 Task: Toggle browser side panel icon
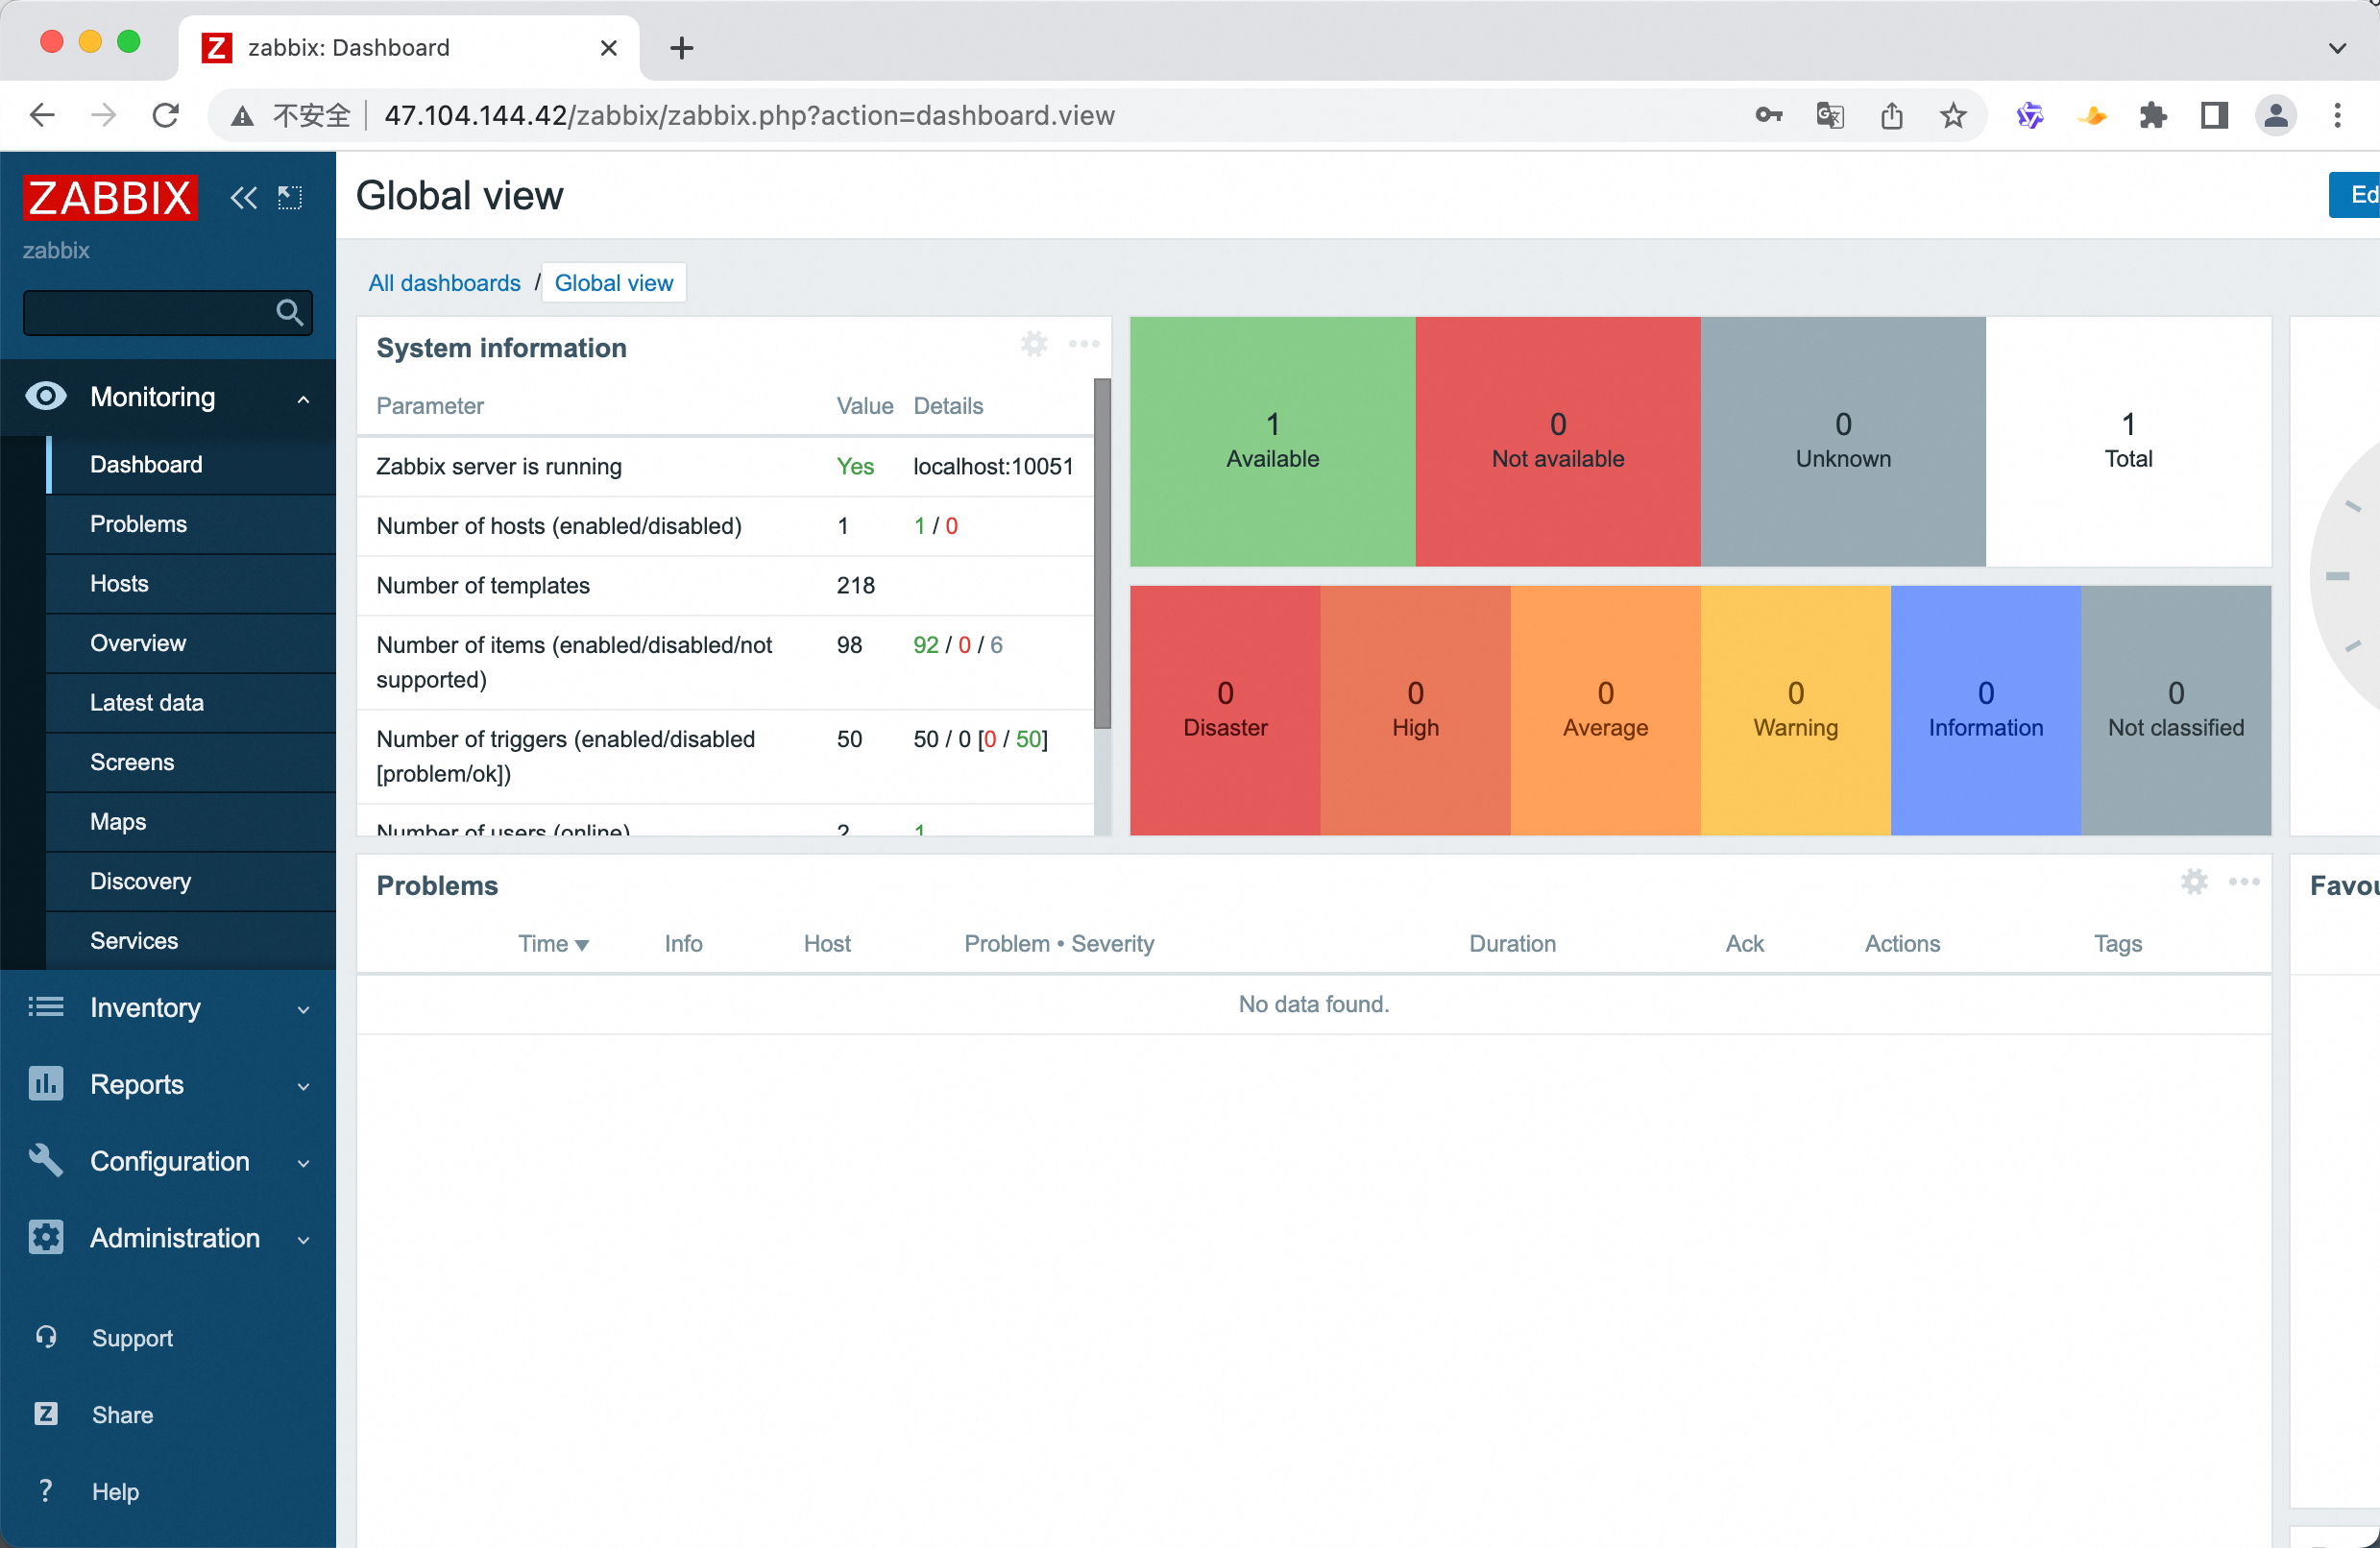2214,115
